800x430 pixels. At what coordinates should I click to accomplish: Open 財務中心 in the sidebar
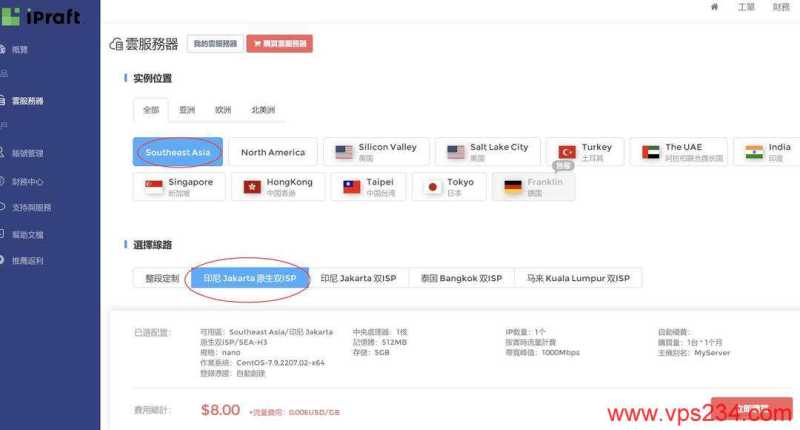pos(28,182)
